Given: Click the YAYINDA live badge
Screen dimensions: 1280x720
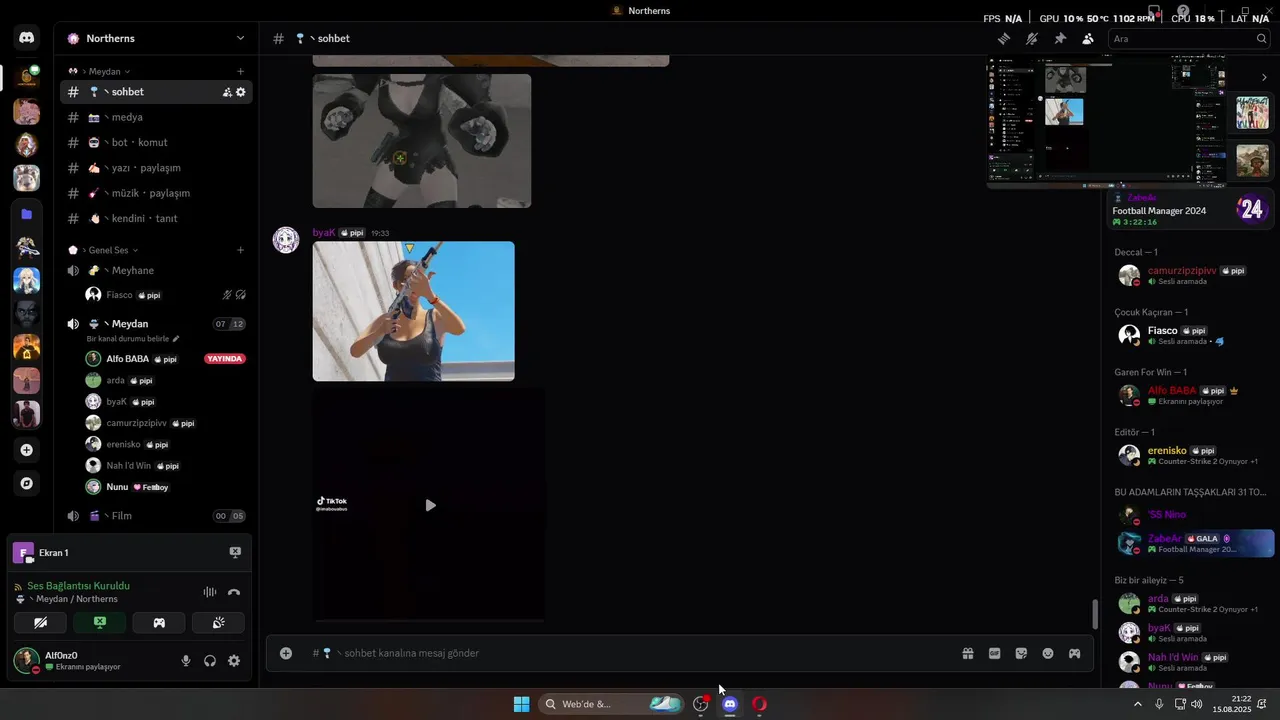Looking at the screenshot, I should coord(225,359).
